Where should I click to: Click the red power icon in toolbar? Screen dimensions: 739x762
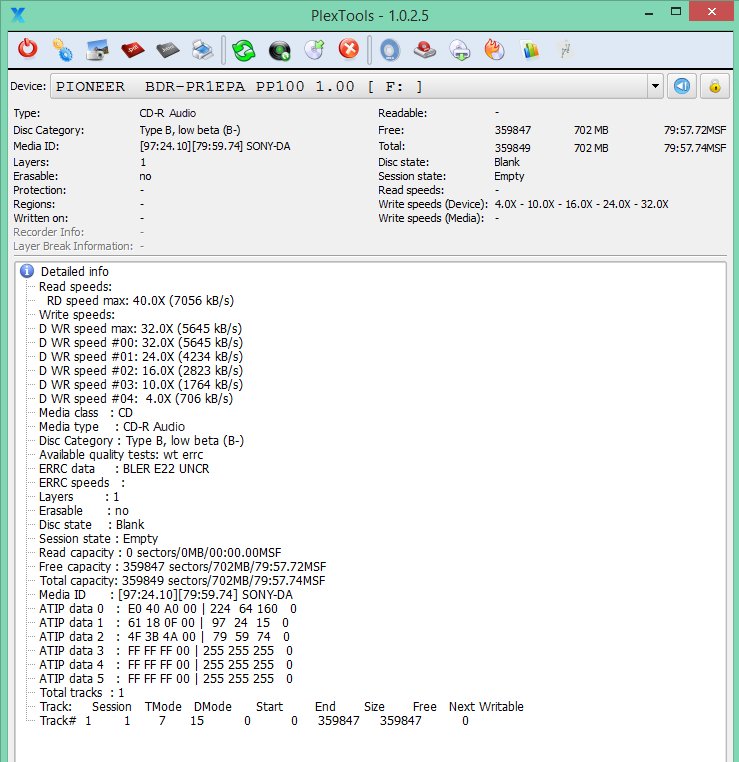[x=28, y=48]
